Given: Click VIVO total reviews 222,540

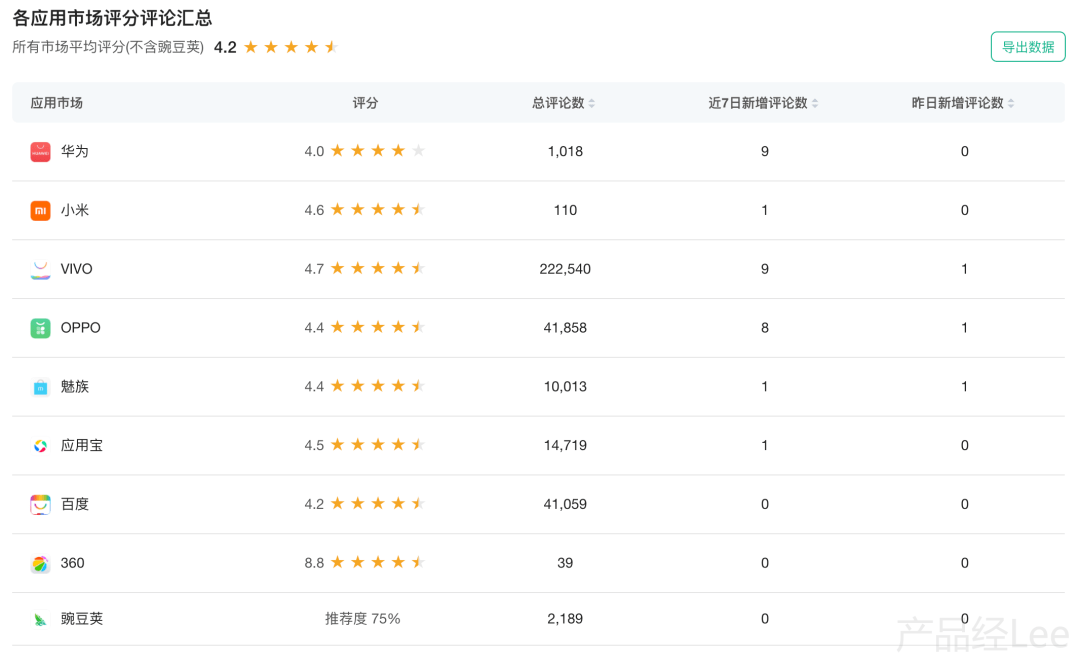Looking at the screenshot, I should point(565,270).
